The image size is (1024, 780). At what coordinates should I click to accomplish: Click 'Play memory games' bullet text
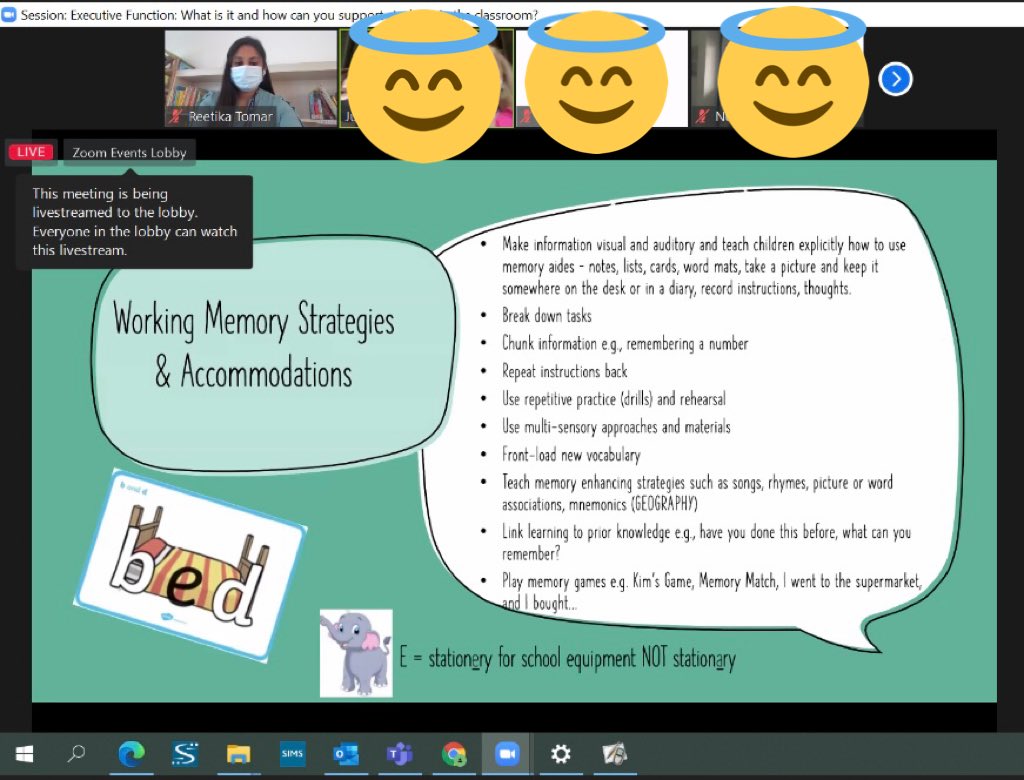click(x=711, y=591)
